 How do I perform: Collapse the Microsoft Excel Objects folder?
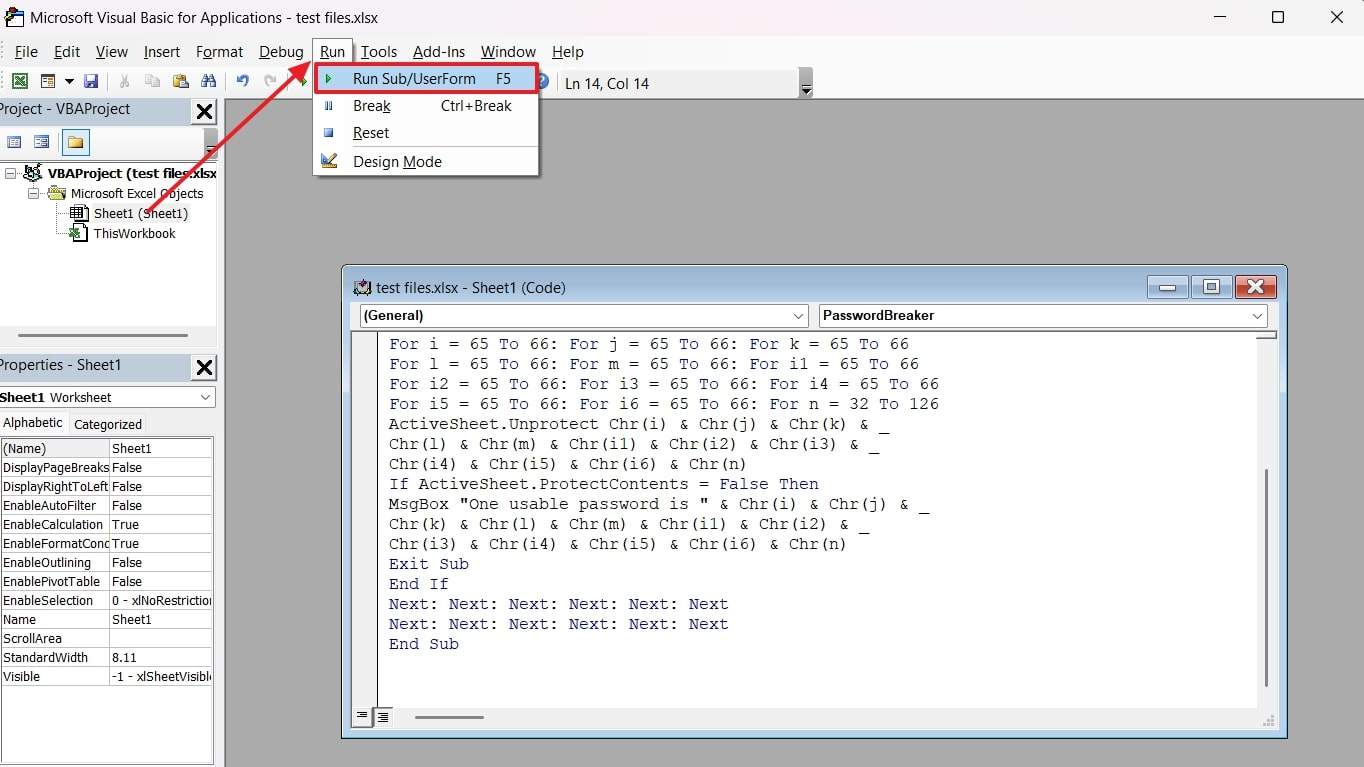pos(33,193)
